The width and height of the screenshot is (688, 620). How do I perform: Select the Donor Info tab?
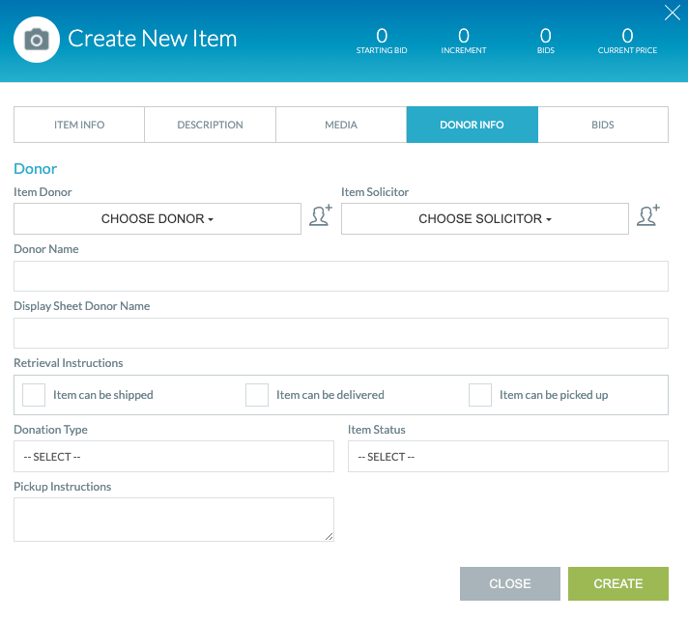tap(472, 125)
